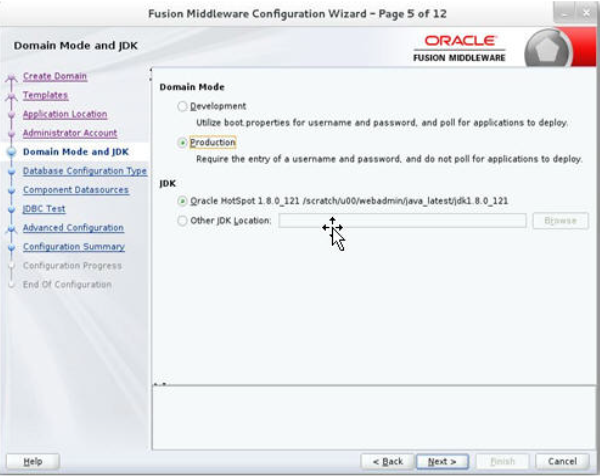
Task: Click the Configuration Progress disabled step
Action: point(72,266)
